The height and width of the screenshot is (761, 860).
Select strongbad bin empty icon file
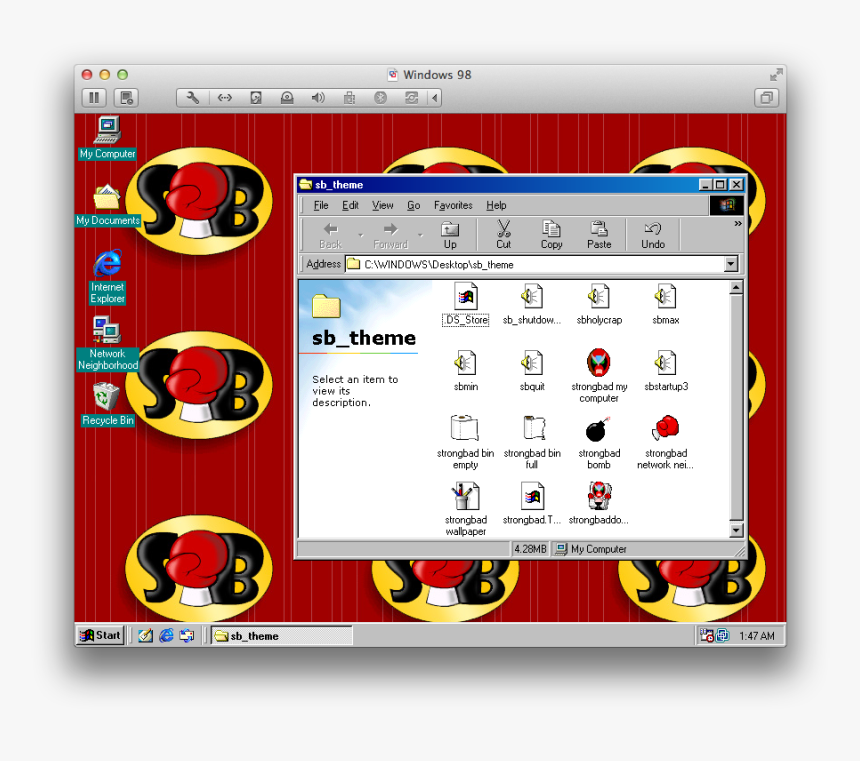coord(465,443)
